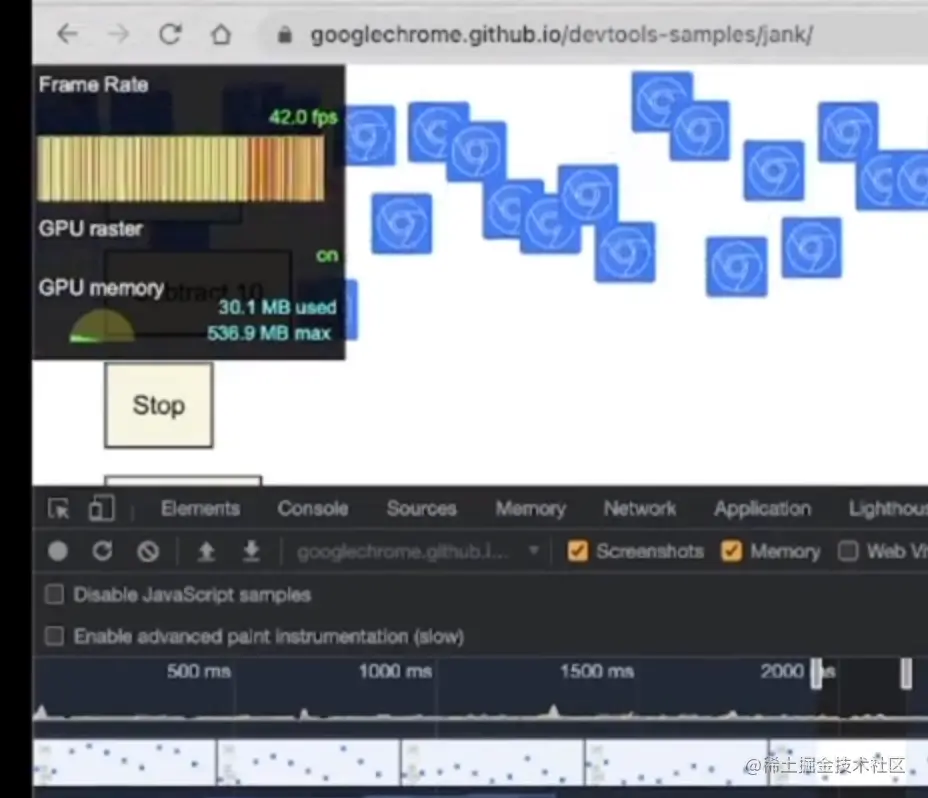928x798 pixels.
Task: Go back with the browser back arrow
Action: 67,34
